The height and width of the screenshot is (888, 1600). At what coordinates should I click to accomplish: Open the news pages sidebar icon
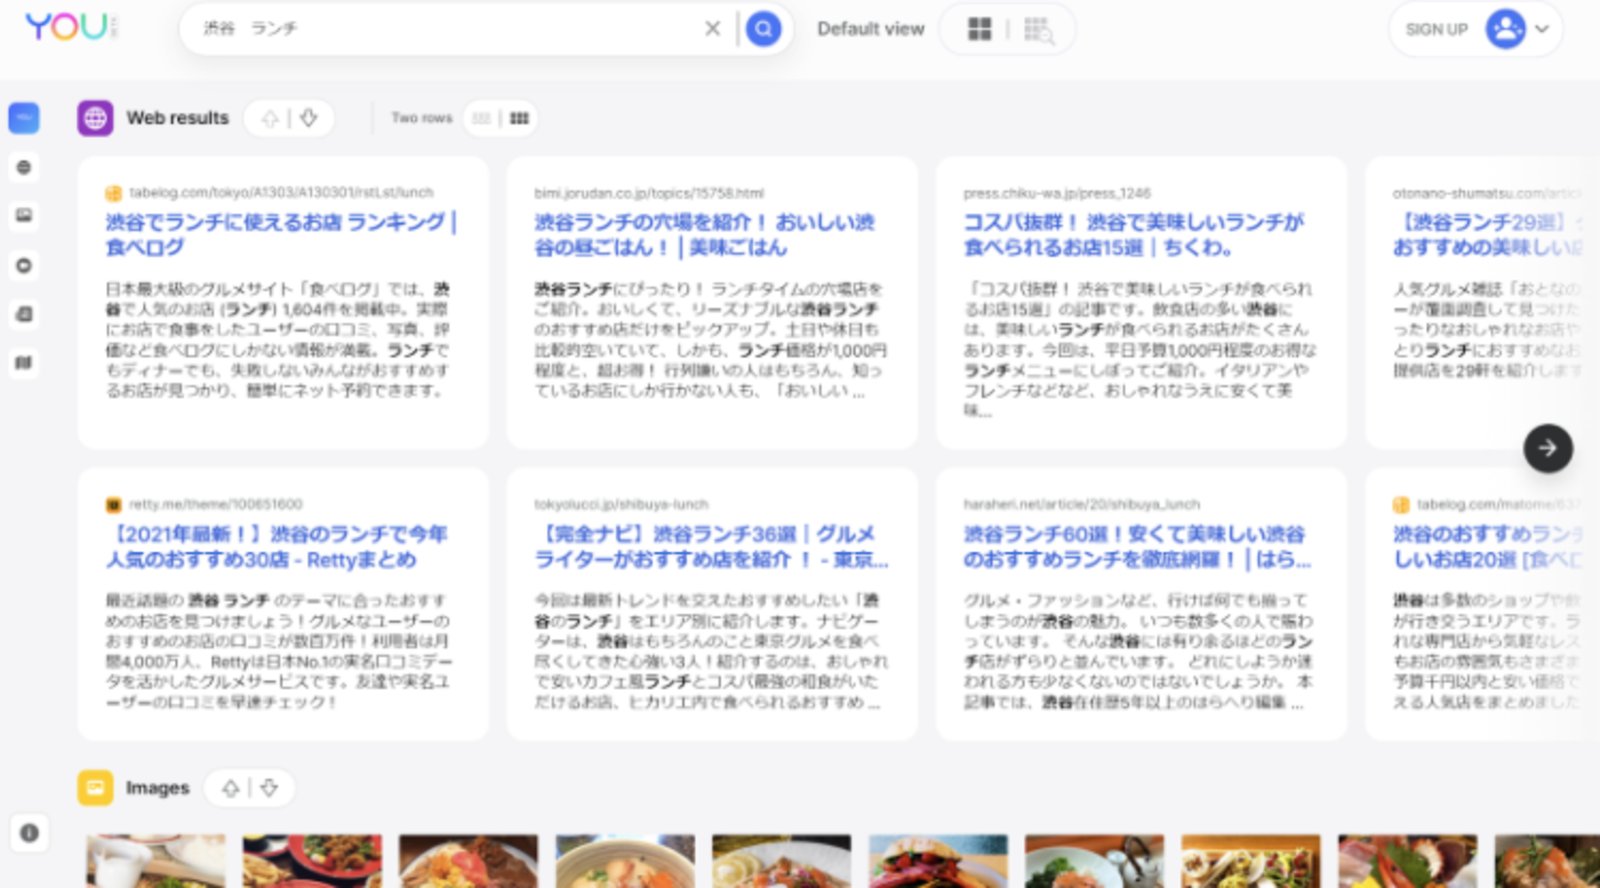pos(24,314)
